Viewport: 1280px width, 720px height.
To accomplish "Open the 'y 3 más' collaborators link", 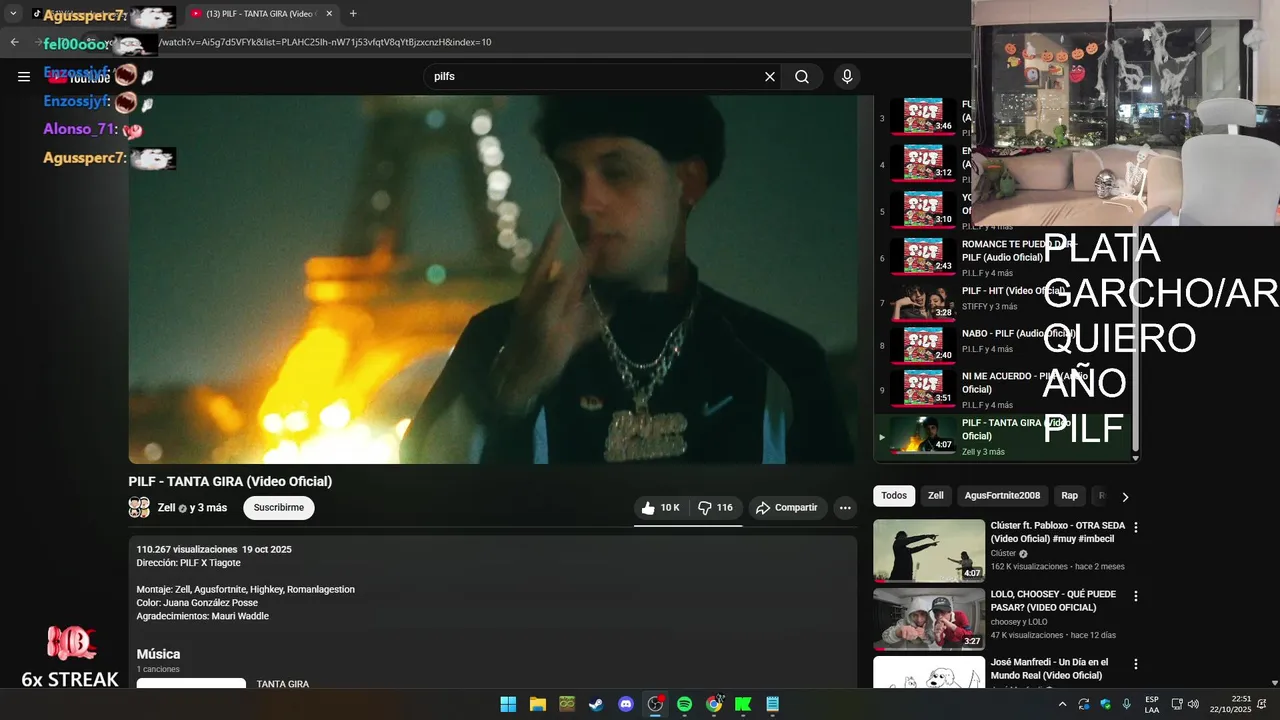I will point(208,508).
